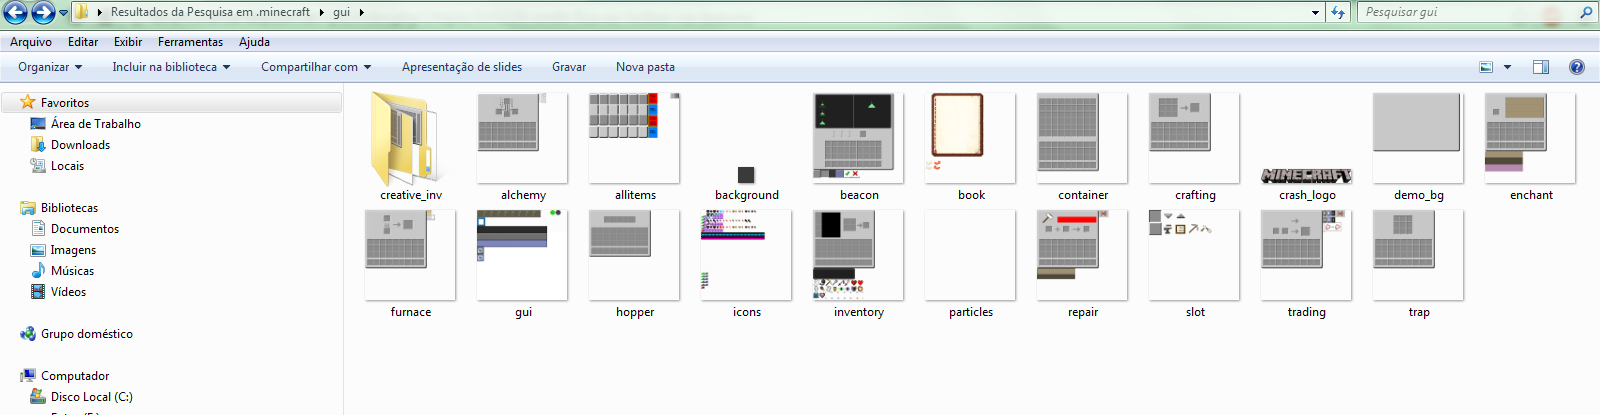1600x415 pixels.
Task: Select Bibliotecas in the sidebar
Action: coord(69,208)
